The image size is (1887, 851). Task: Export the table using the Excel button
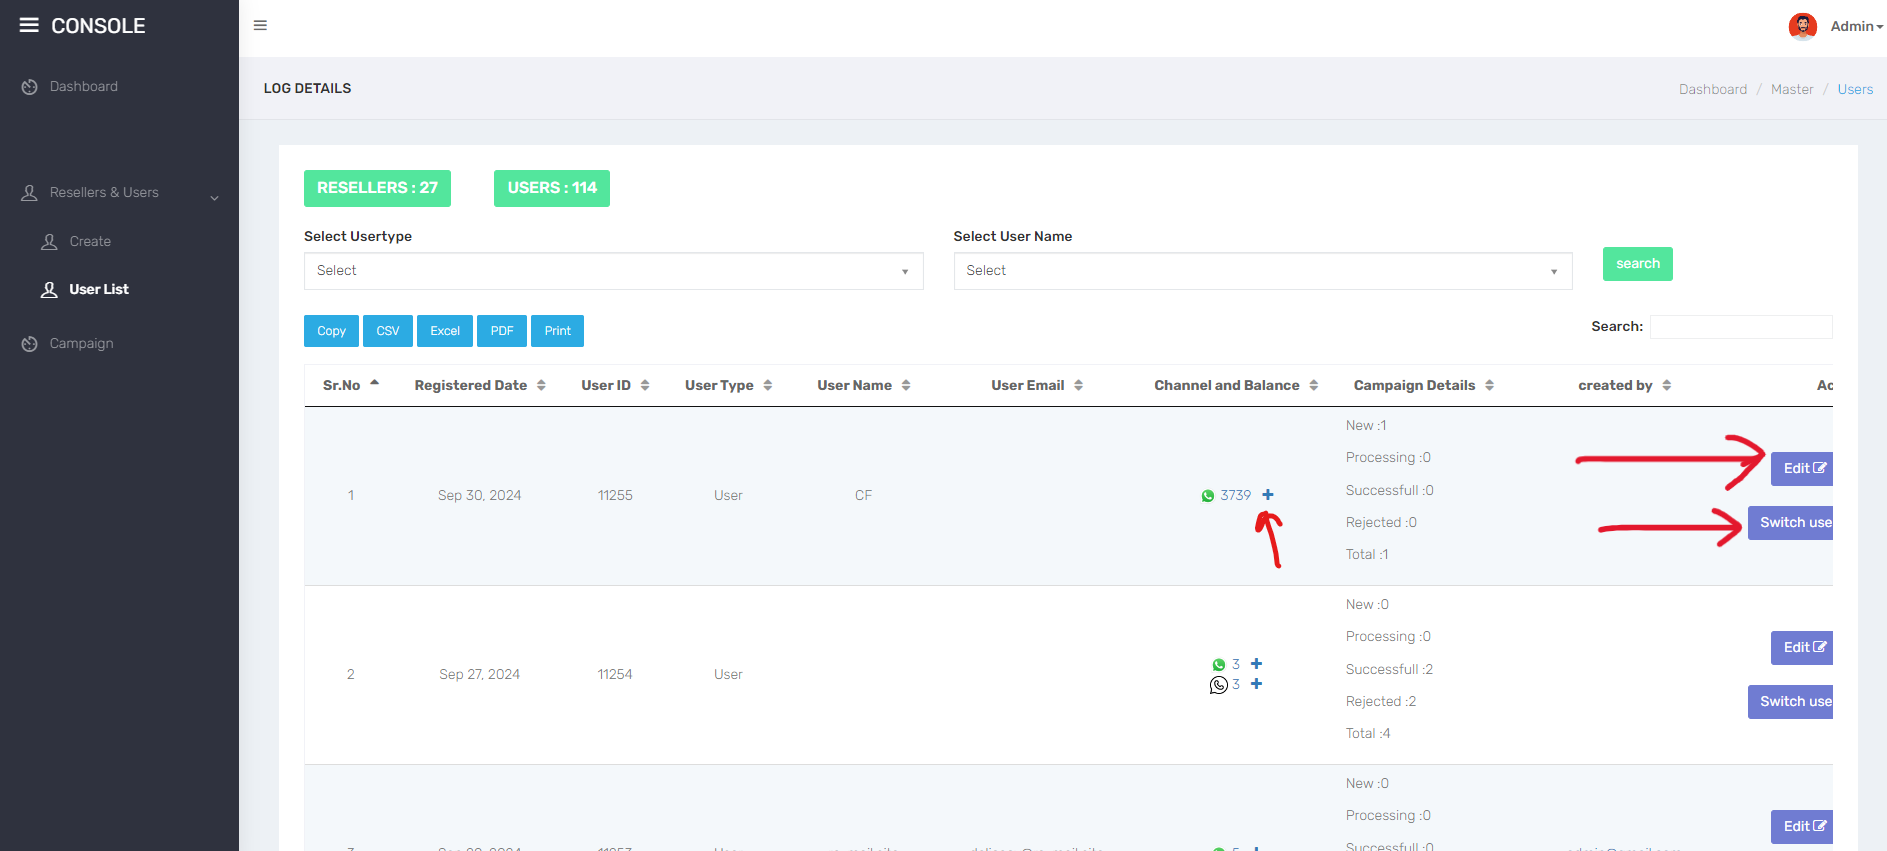click(445, 331)
